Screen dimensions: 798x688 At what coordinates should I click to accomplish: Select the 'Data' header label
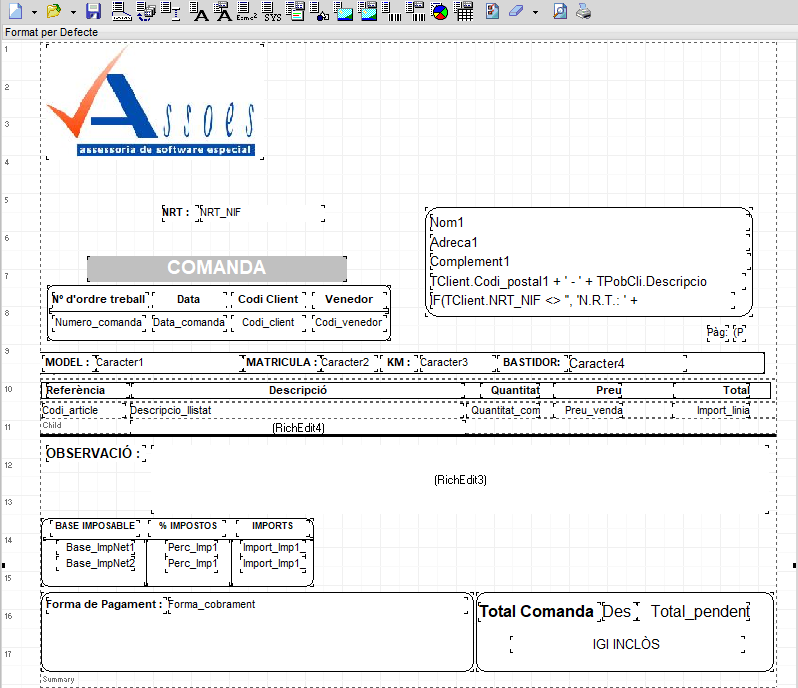(189, 299)
